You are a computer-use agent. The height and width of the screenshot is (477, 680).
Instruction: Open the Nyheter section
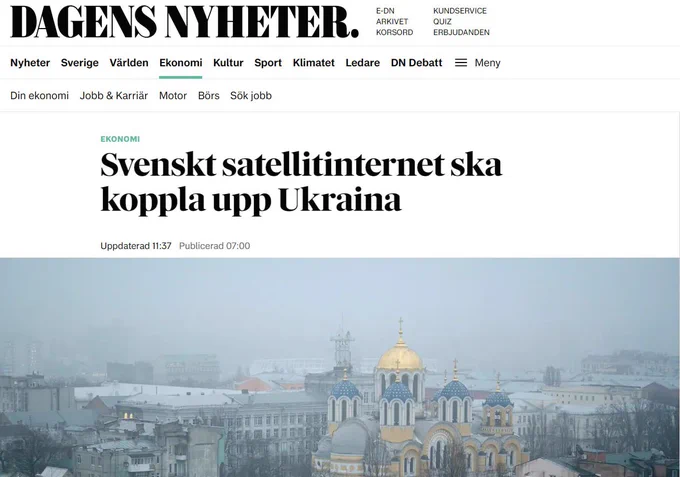(x=30, y=63)
